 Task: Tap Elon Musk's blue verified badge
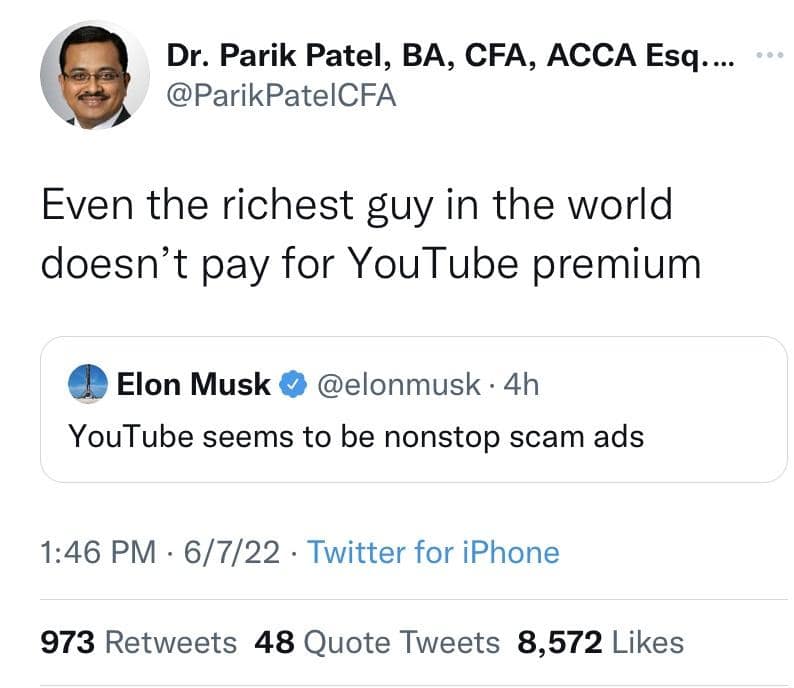pos(292,385)
